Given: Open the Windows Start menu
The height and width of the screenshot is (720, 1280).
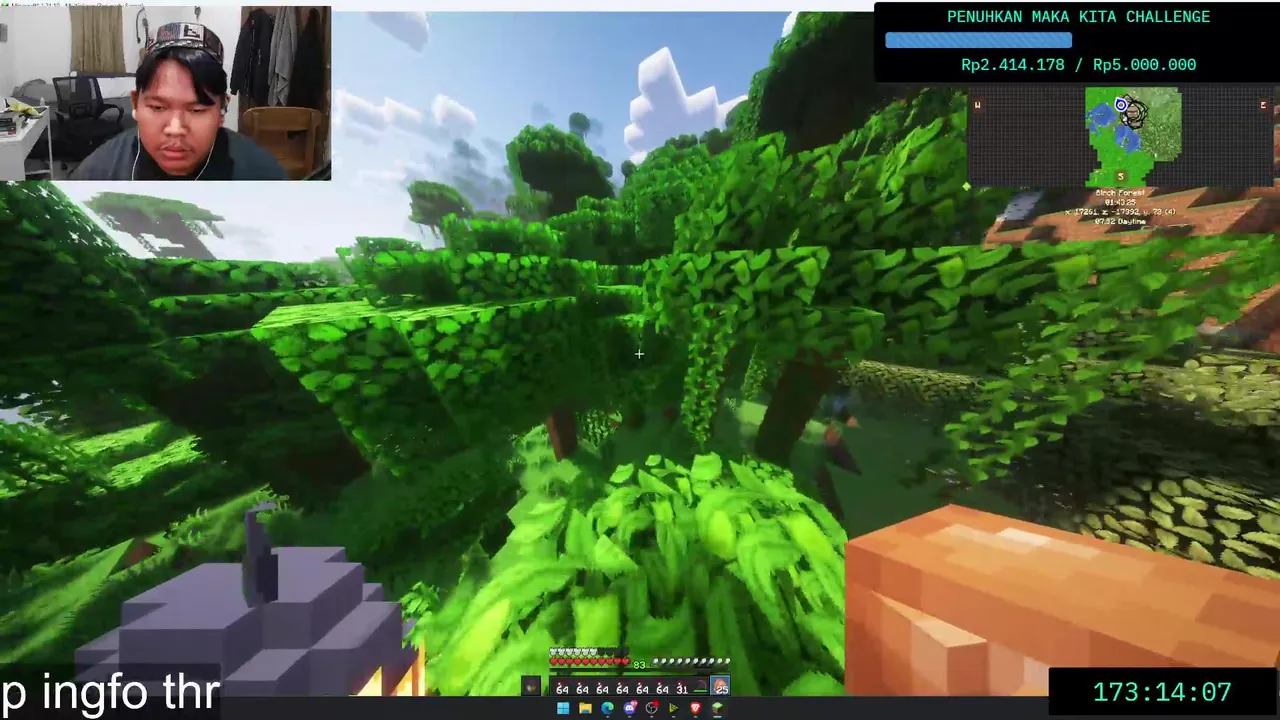Looking at the screenshot, I should [563, 708].
